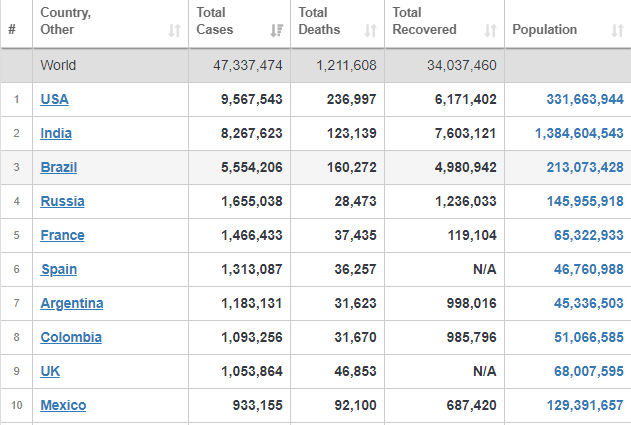Click India population 1,384,604,543 link

tap(579, 133)
